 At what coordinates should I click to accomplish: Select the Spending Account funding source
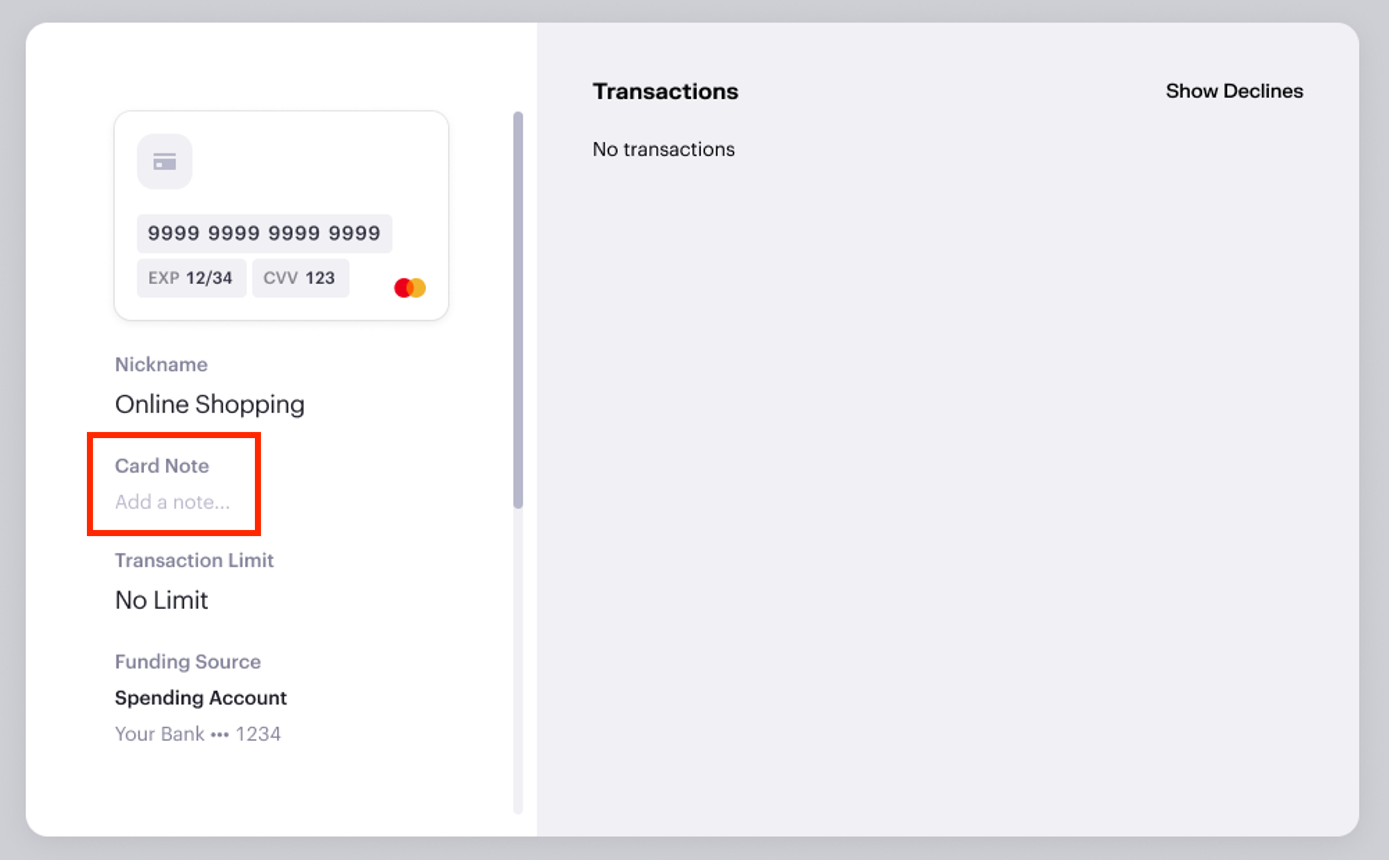point(200,698)
